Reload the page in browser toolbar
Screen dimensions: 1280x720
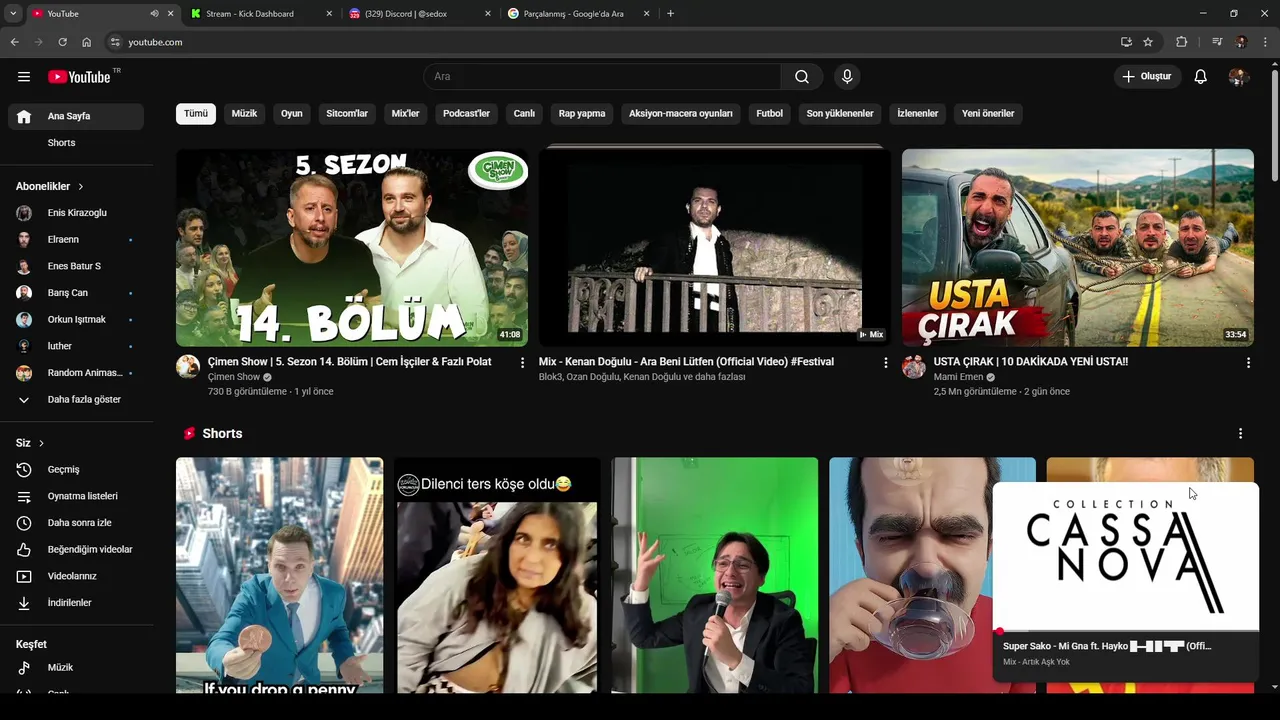[x=62, y=42]
